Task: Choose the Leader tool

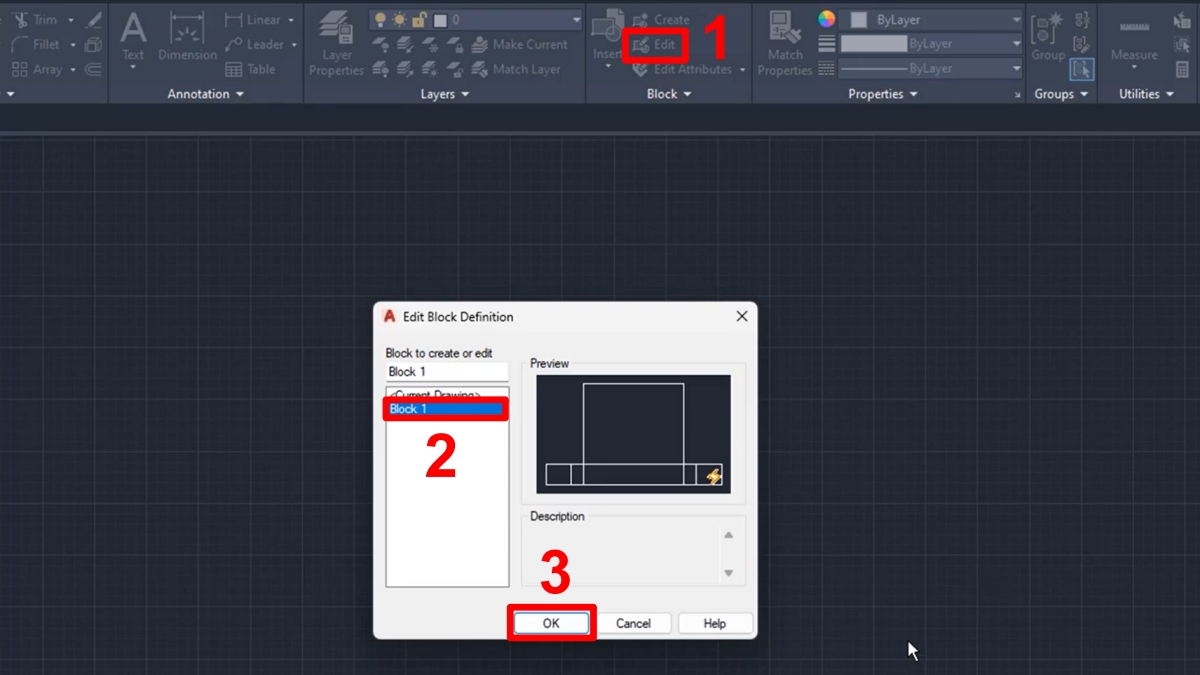Action: [255, 44]
